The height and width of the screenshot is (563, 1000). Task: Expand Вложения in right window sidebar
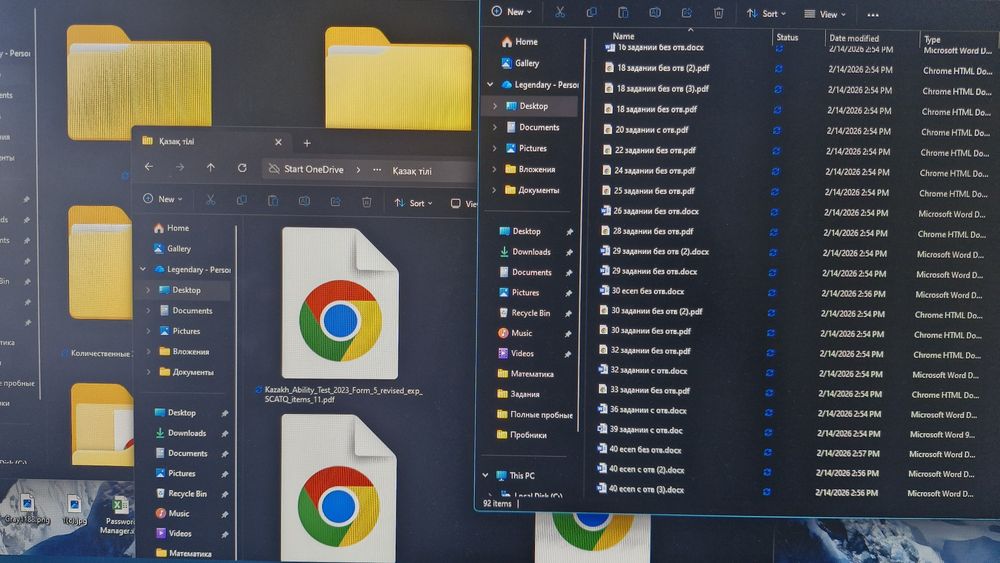(x=494, y=170)
